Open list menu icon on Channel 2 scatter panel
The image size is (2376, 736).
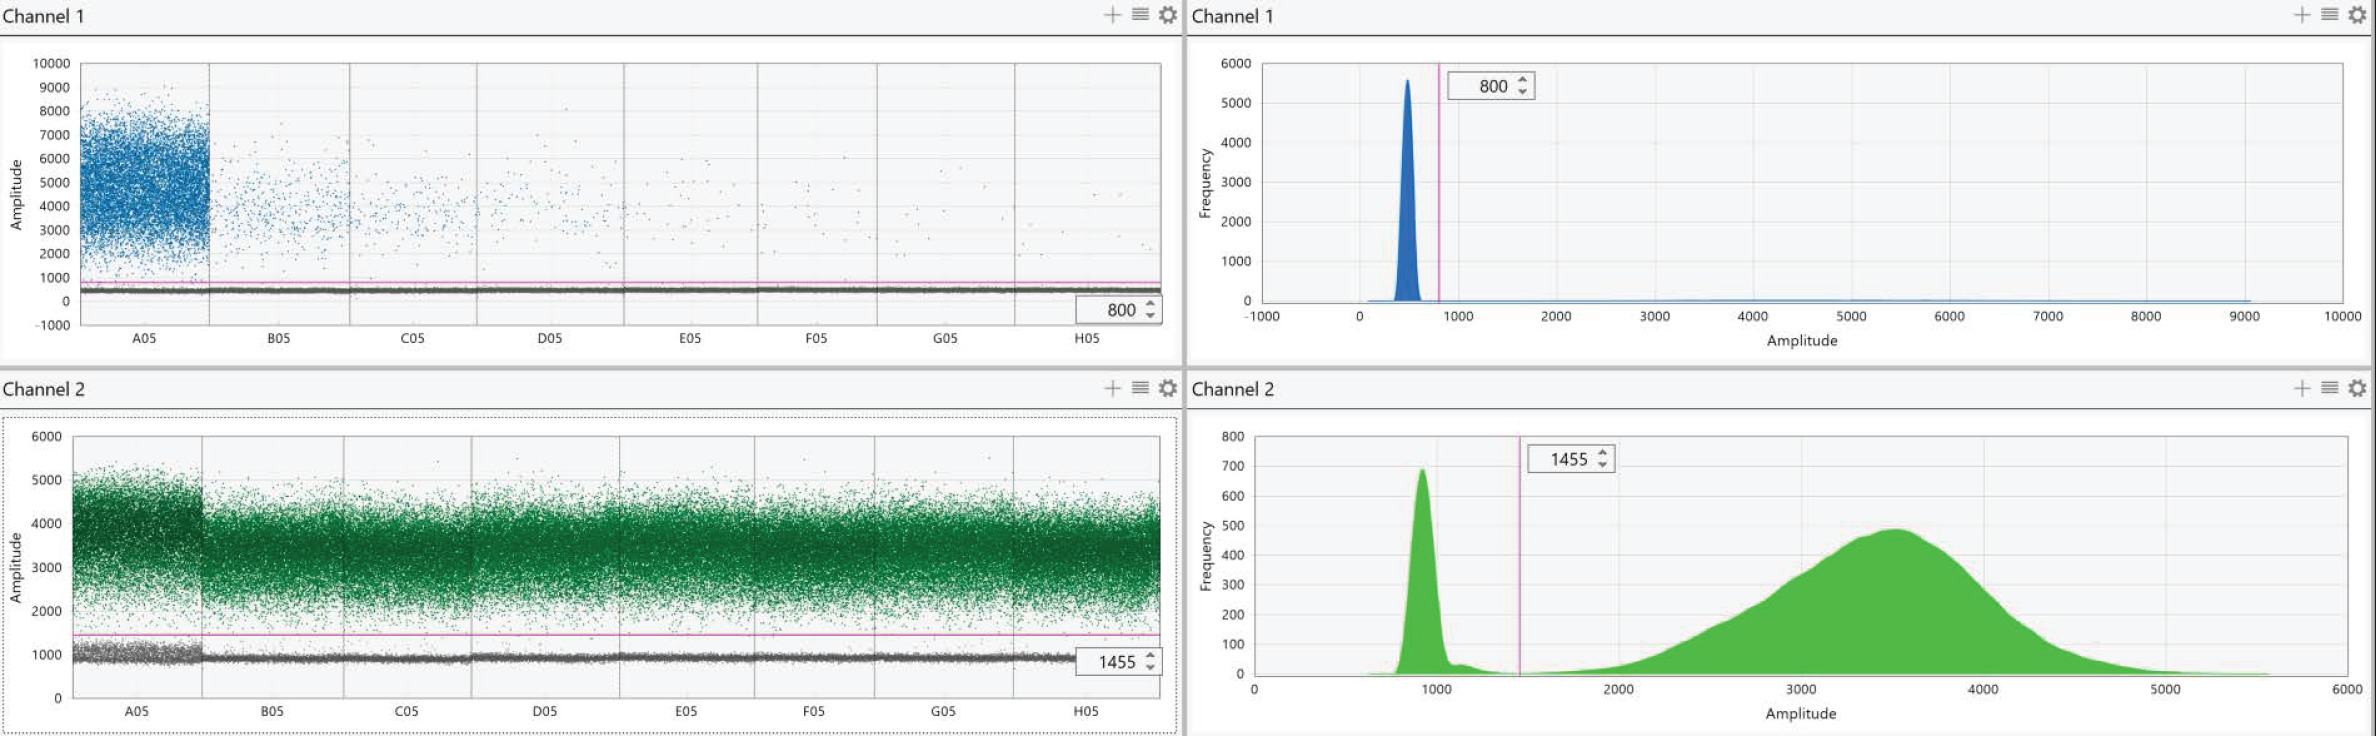tap(1140, 388)
